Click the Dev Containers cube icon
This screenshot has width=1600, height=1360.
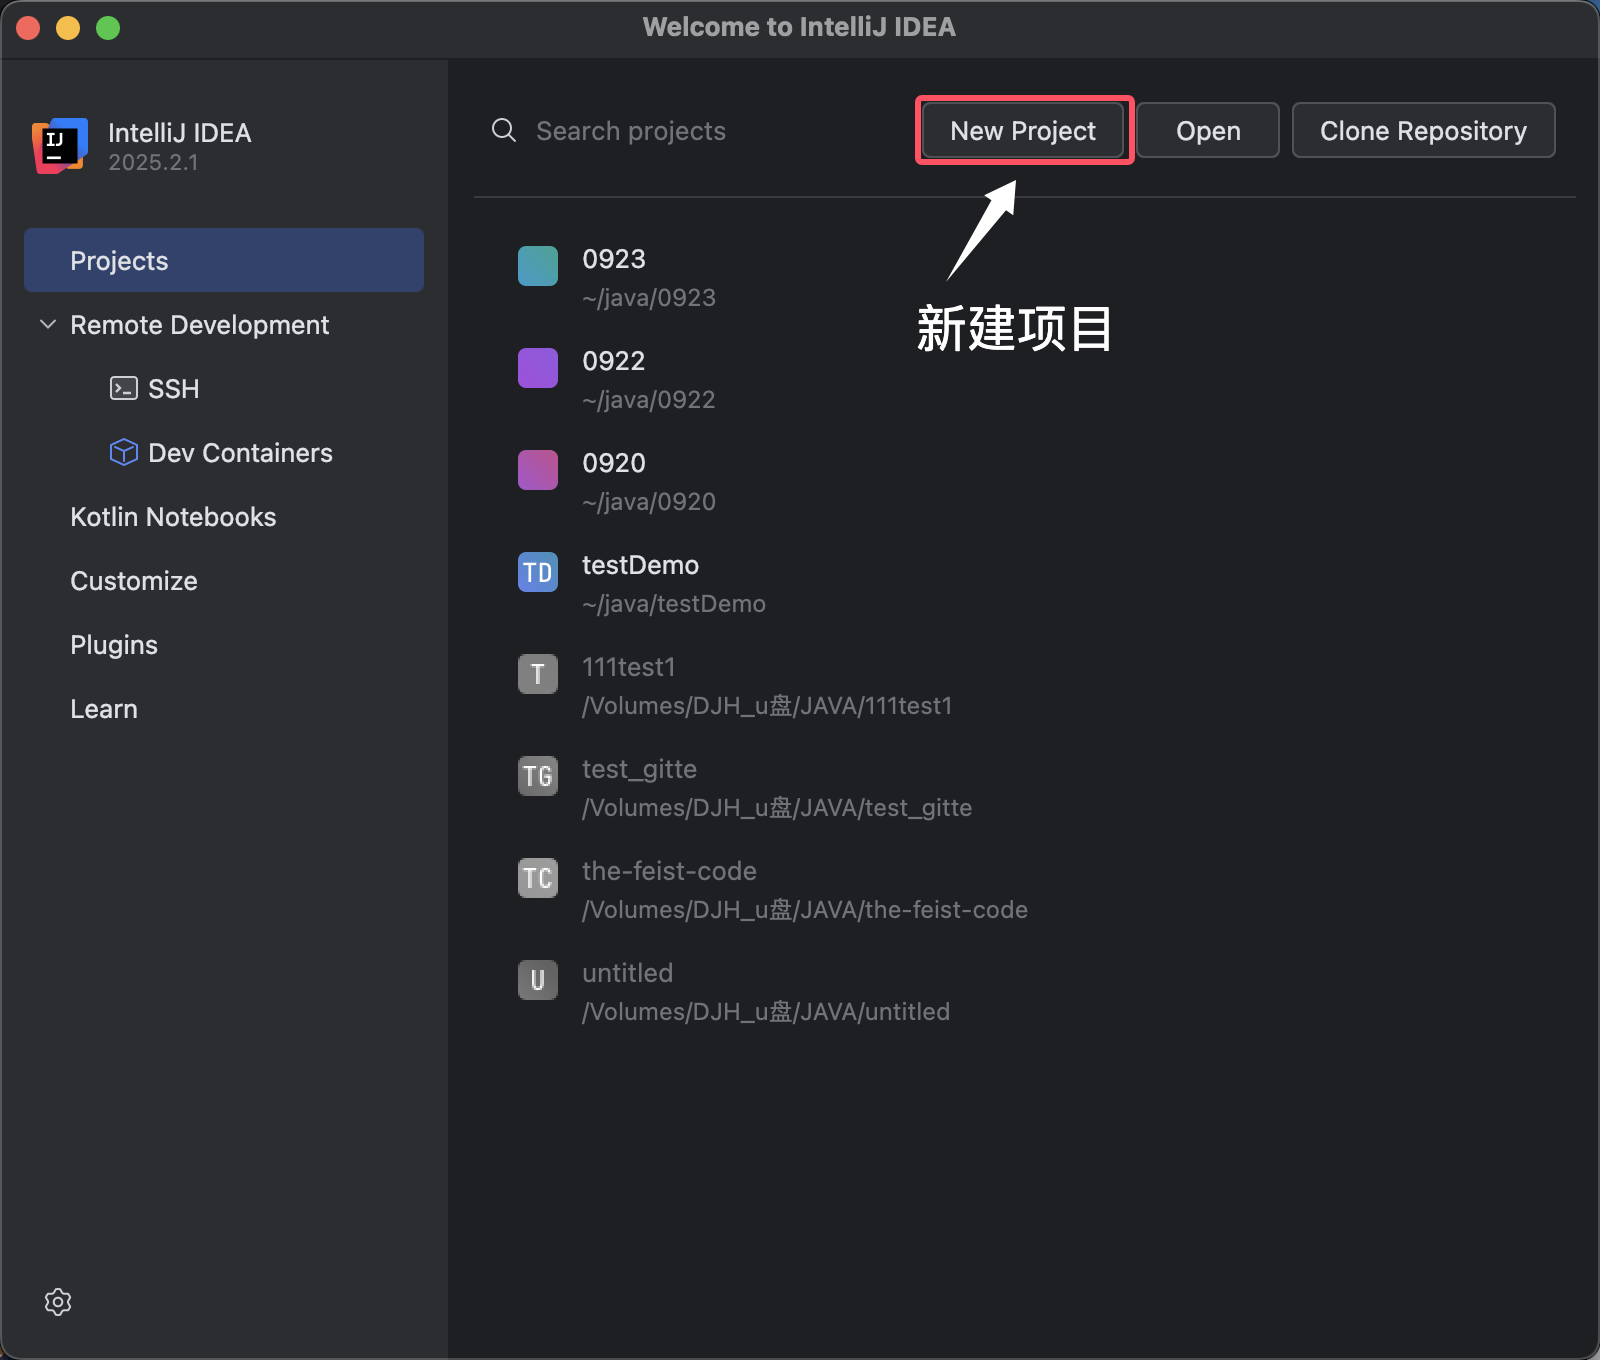(x=124, y=452)
